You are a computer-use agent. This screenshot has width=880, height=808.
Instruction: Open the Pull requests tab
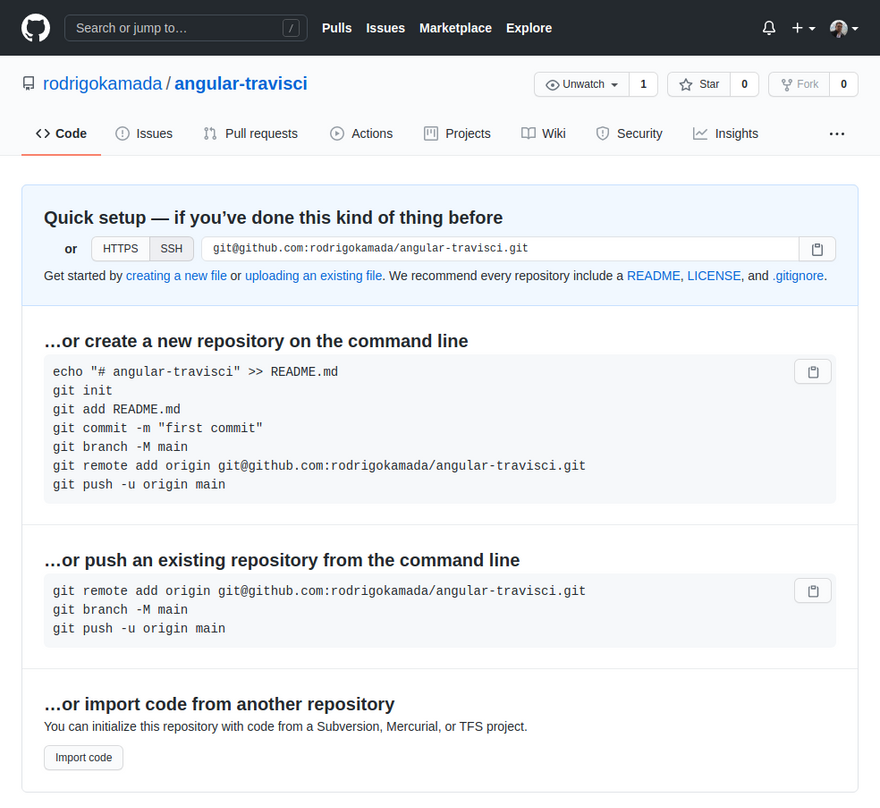pos(250,134)
